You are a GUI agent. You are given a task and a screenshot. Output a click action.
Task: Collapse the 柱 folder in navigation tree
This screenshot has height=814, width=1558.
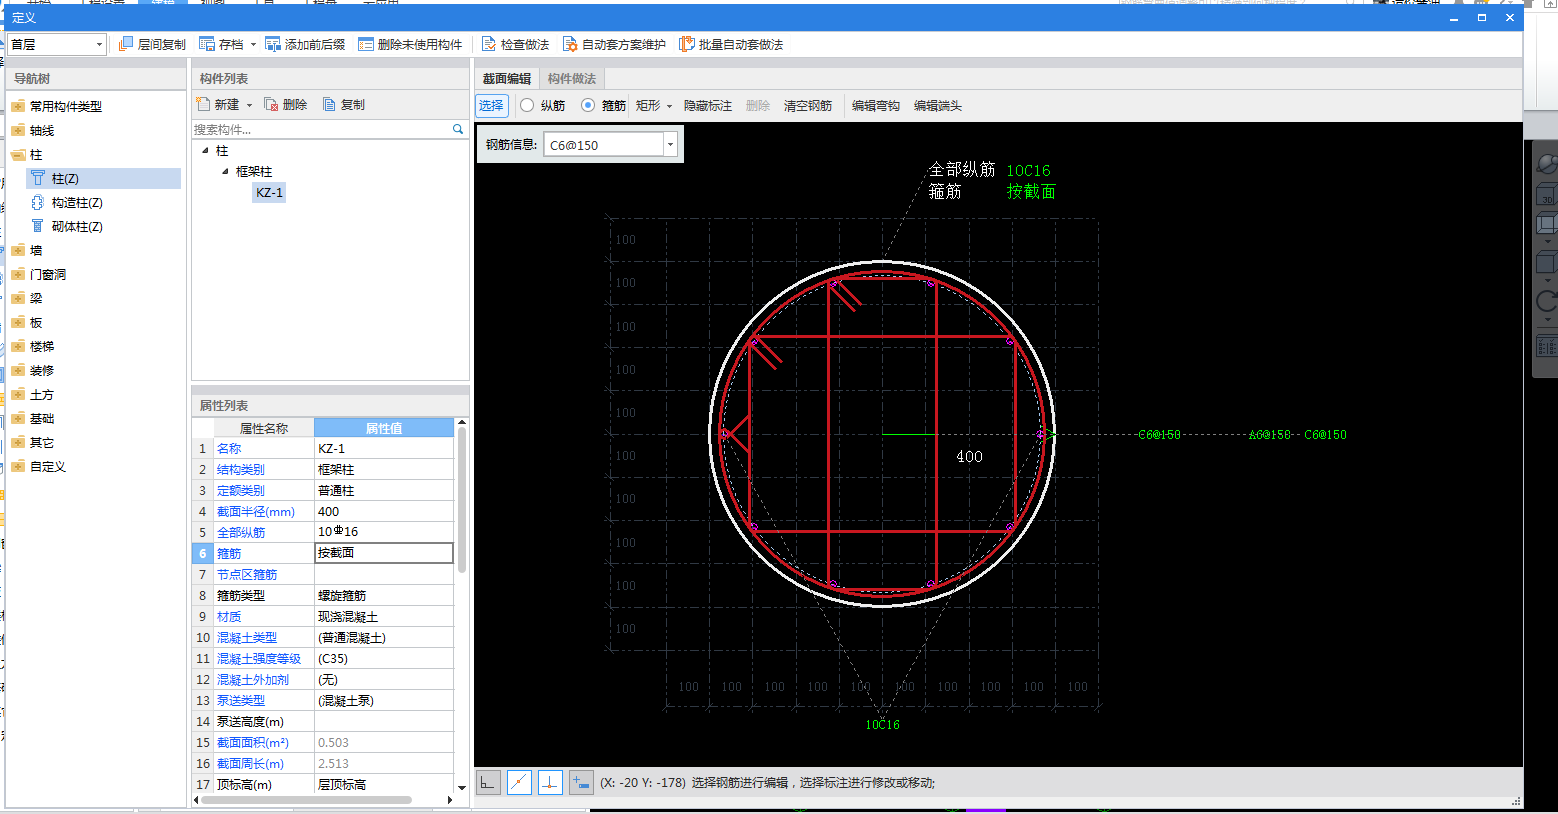(18, 154)
